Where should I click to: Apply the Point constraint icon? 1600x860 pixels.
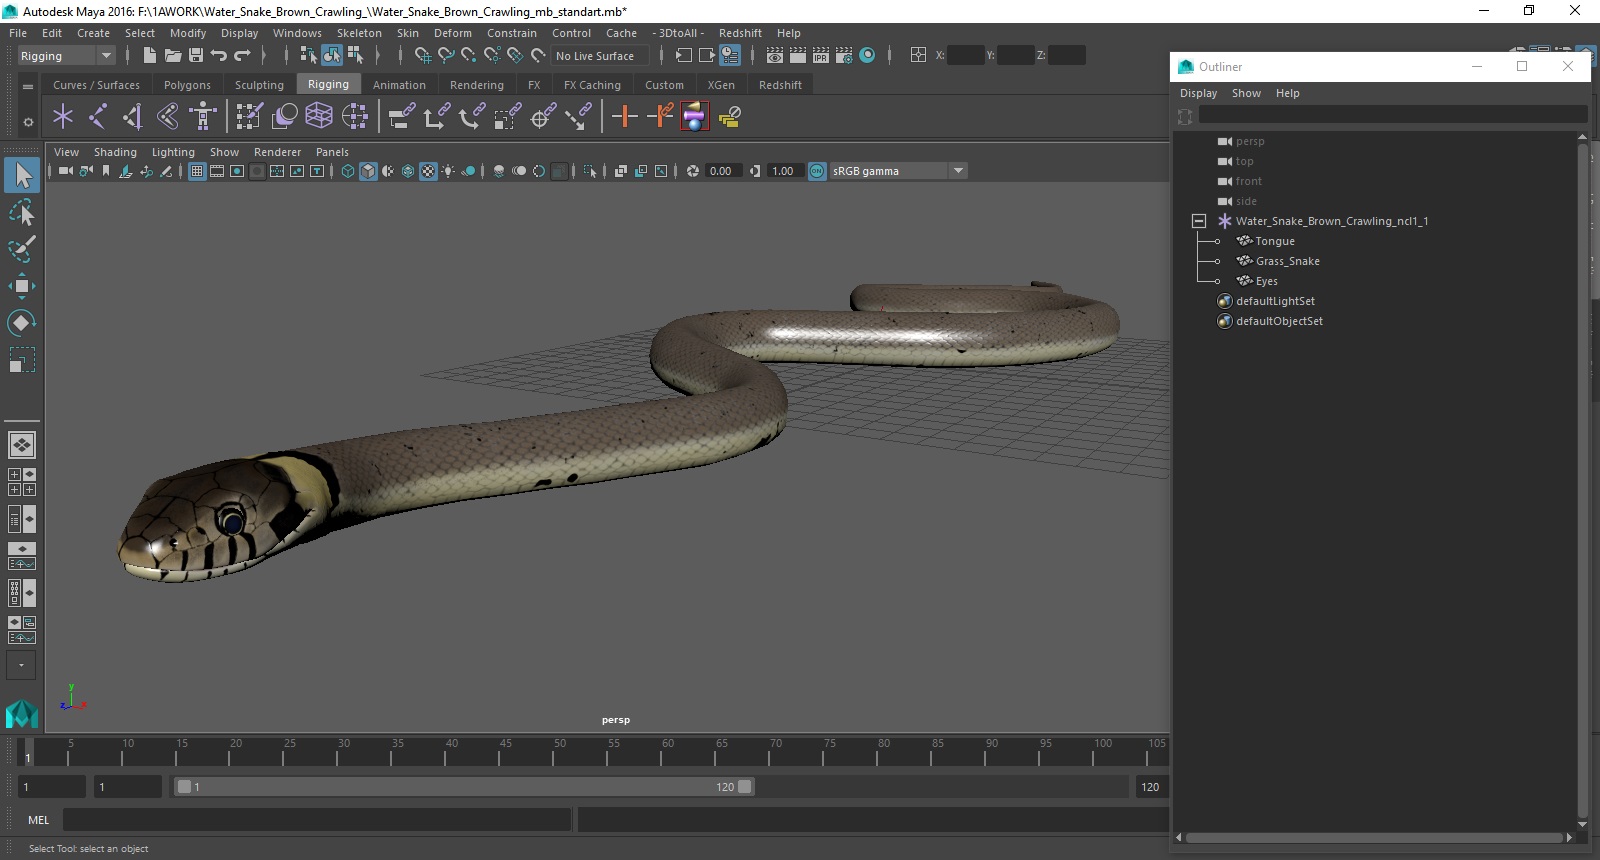[436, 117]
